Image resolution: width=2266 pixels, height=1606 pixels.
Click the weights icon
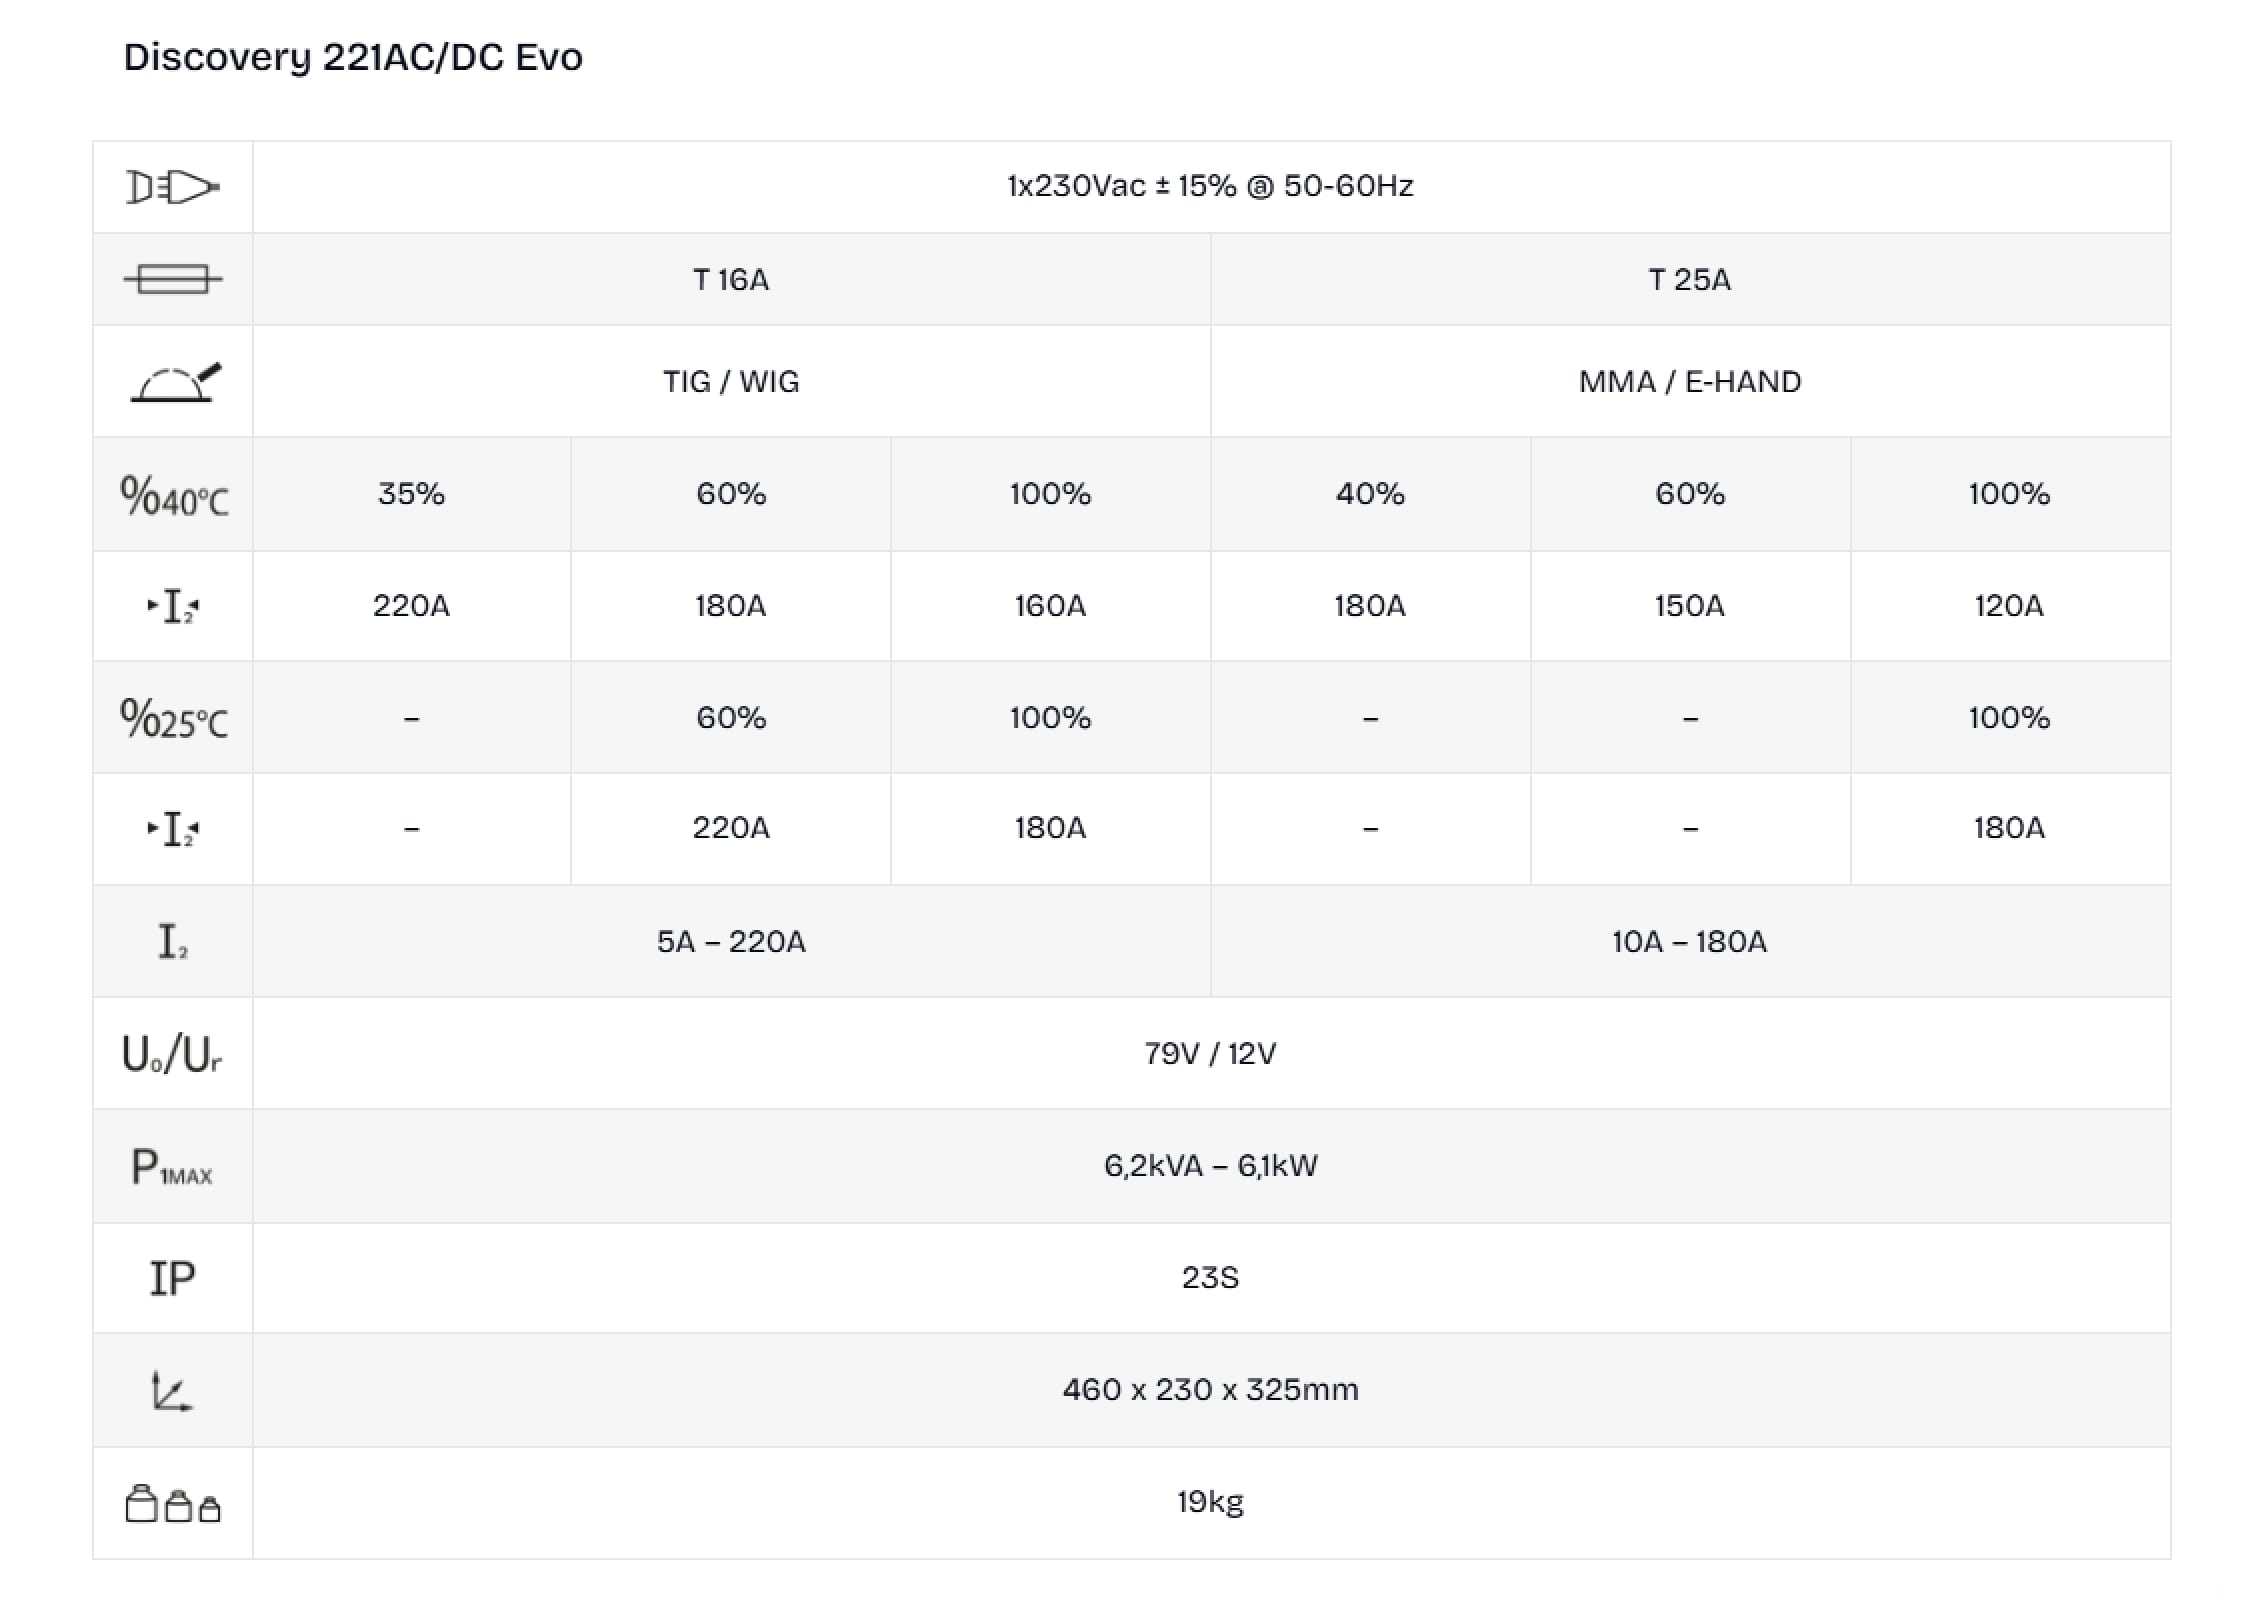172,1503
